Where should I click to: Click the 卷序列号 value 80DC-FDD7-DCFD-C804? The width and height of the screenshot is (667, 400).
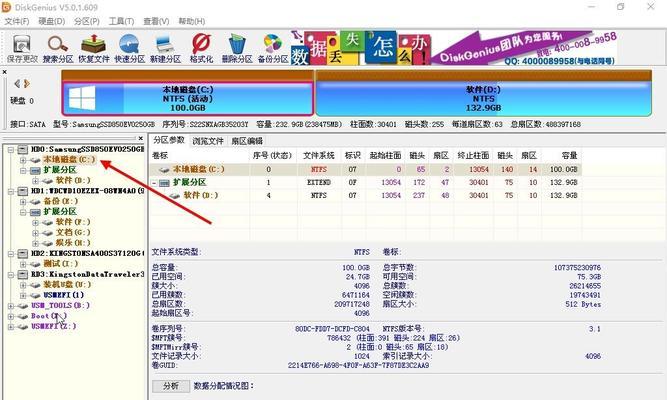point(332,329)
